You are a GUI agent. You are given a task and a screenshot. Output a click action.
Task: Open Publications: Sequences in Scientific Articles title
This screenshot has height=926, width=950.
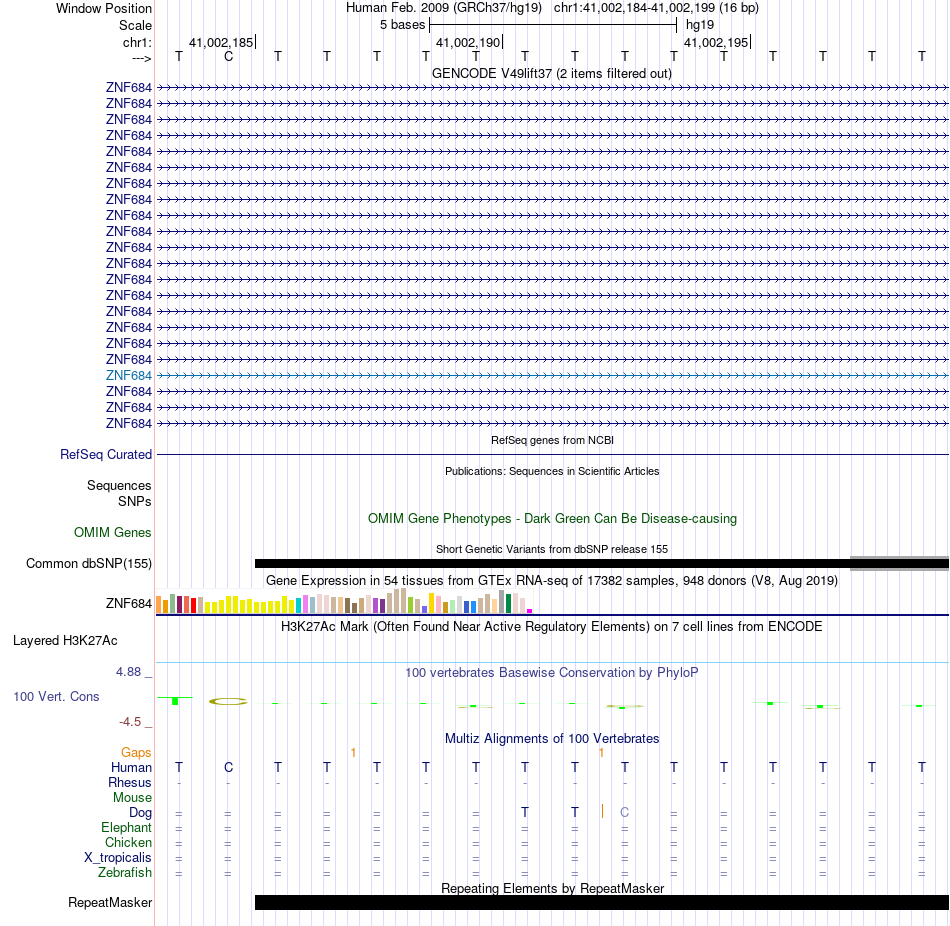tap(552, 471)
